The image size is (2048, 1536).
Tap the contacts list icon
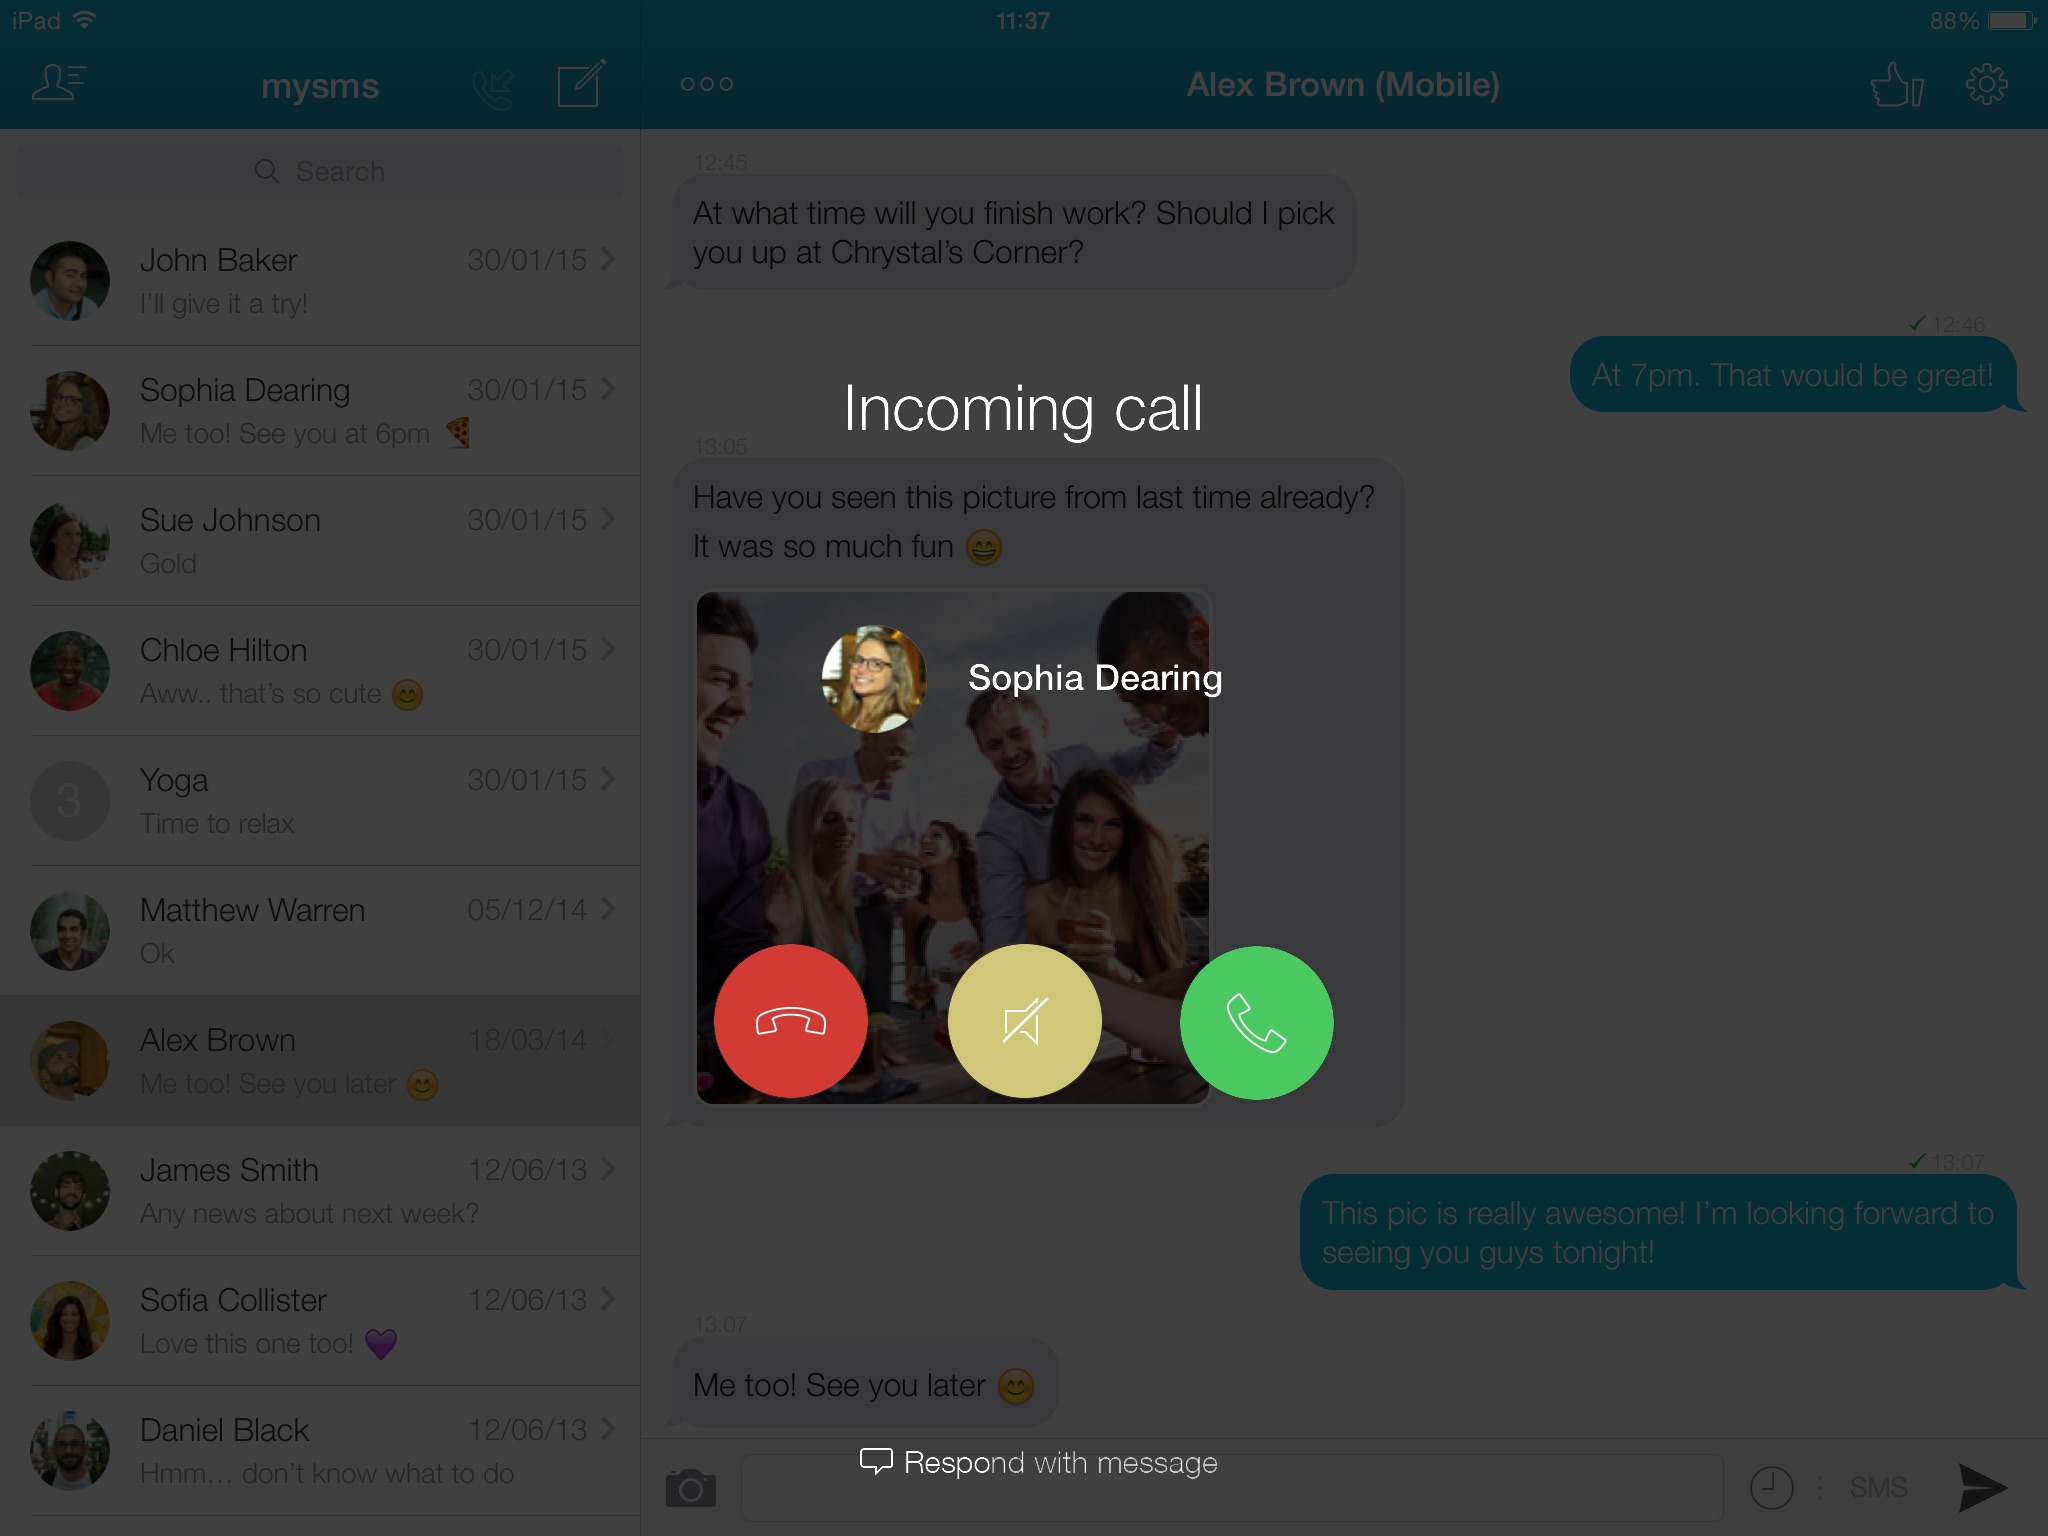tap(60, 82)
